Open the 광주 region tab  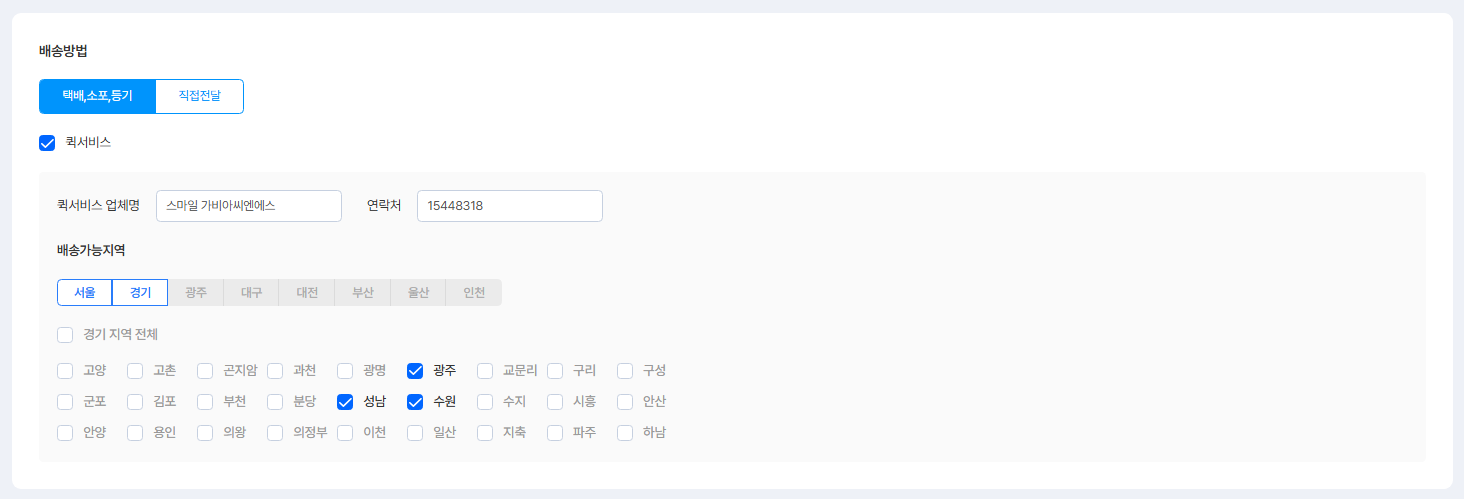point(196,293)
